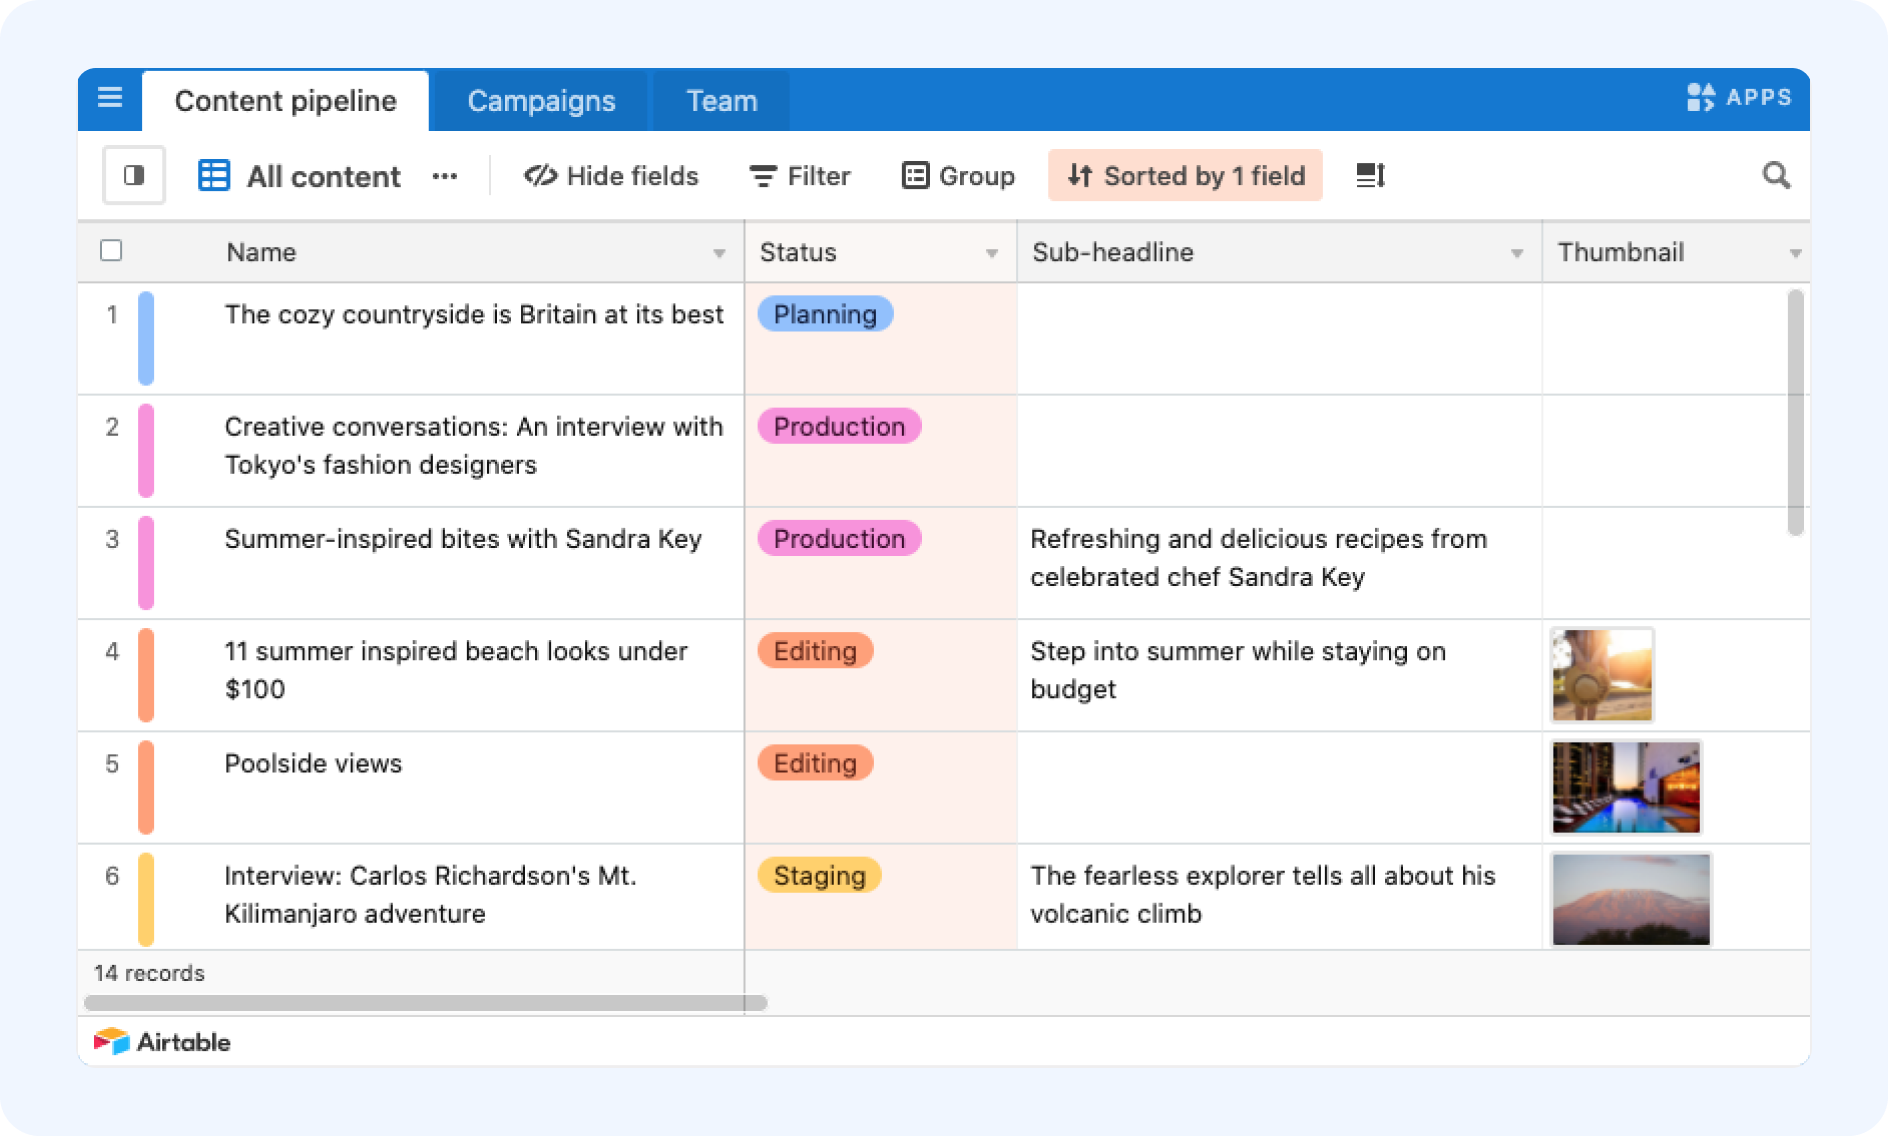Open the poolside thumbnail image
Image resolution: width=1888 pixels, height=1136 pixels.
tap(1626, 787)
